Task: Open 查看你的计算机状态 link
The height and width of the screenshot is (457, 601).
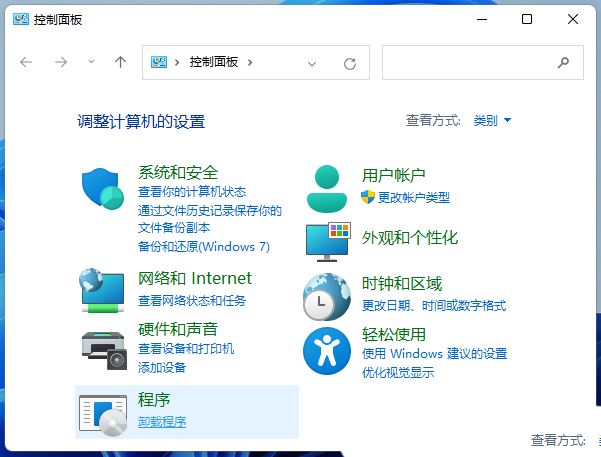Action: (192, 191)
